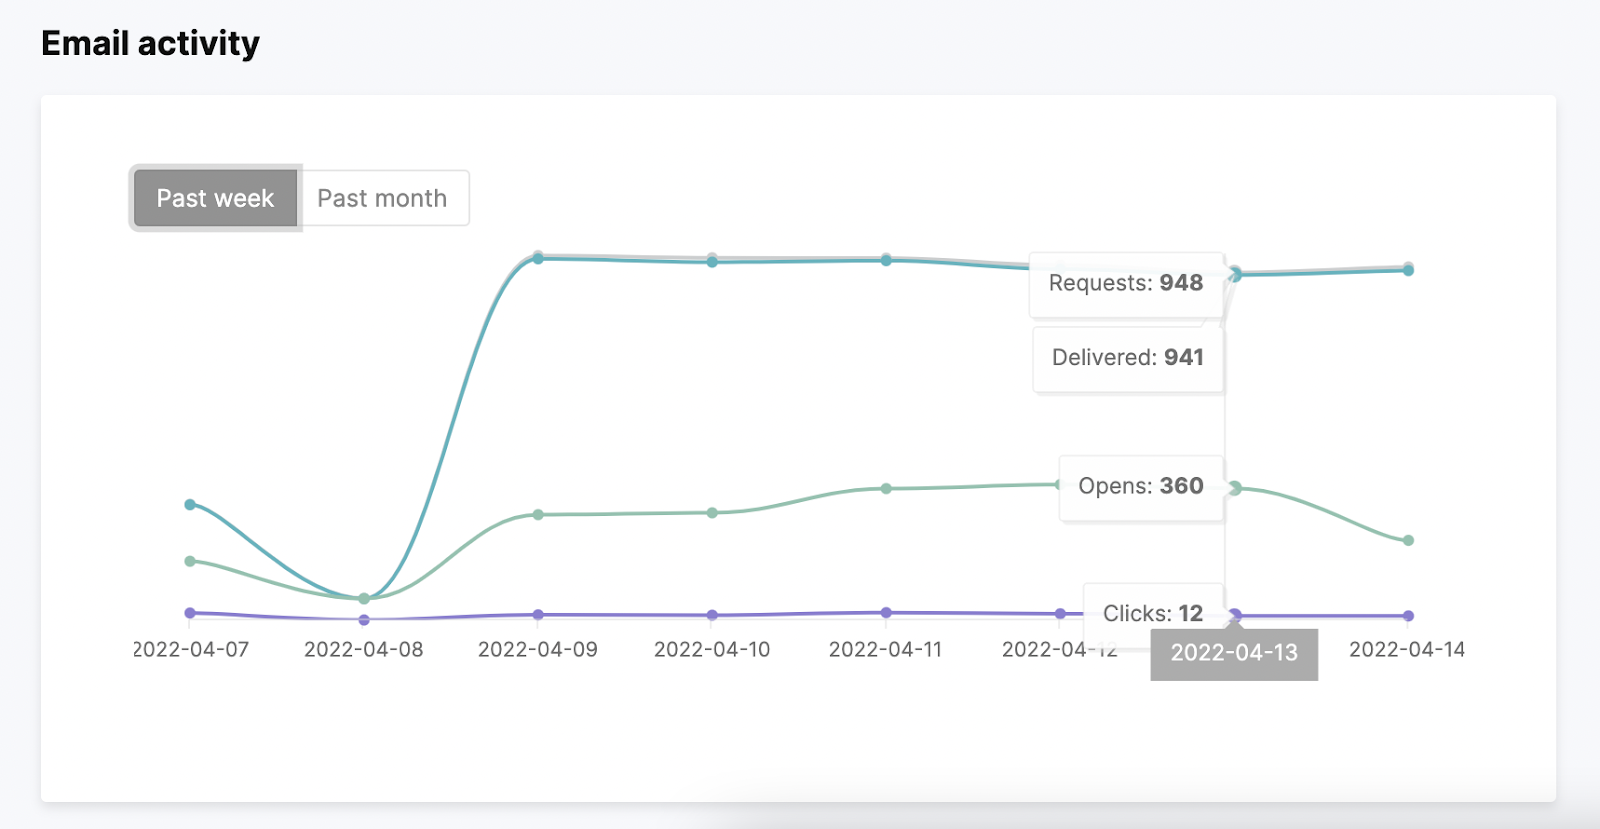Image resolution: width=1600 pixels, height=829 pixels.
Task: Click the Delivered: 941 tooltip
Action: coord(1128,358)
